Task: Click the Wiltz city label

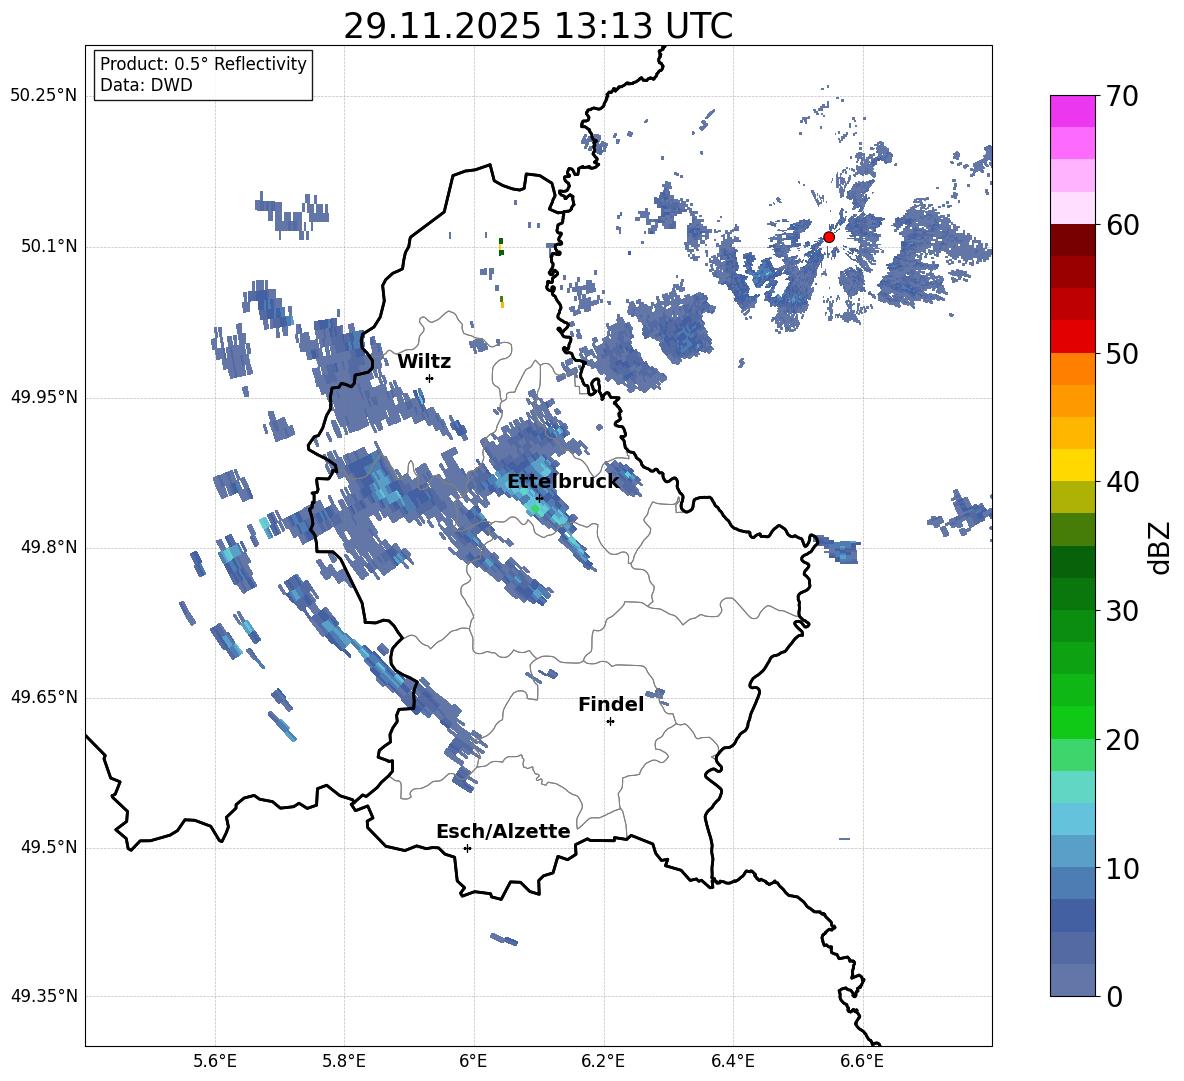Action: (424, 362)
